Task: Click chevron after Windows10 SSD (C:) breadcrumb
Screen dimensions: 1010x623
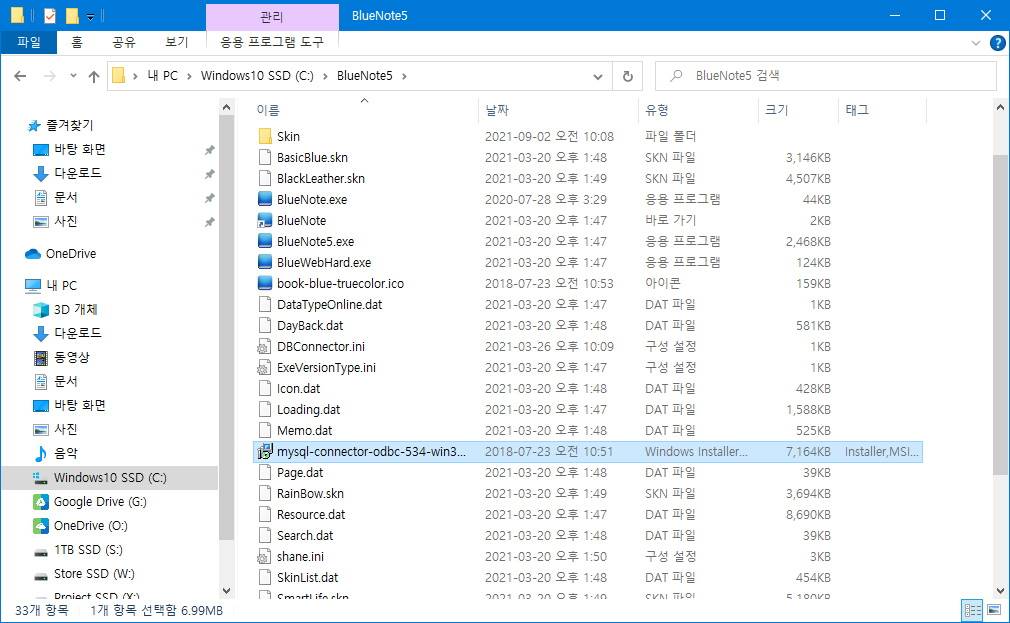Action: coord(325,76)
